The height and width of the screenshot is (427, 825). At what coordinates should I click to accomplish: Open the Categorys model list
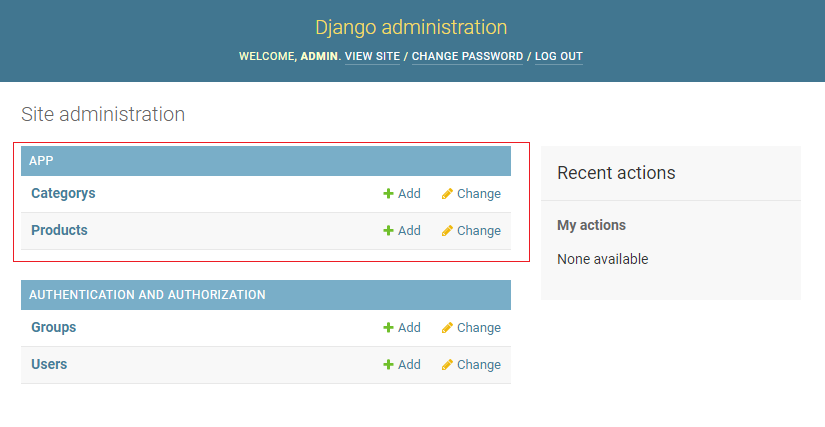coord(63,193)
